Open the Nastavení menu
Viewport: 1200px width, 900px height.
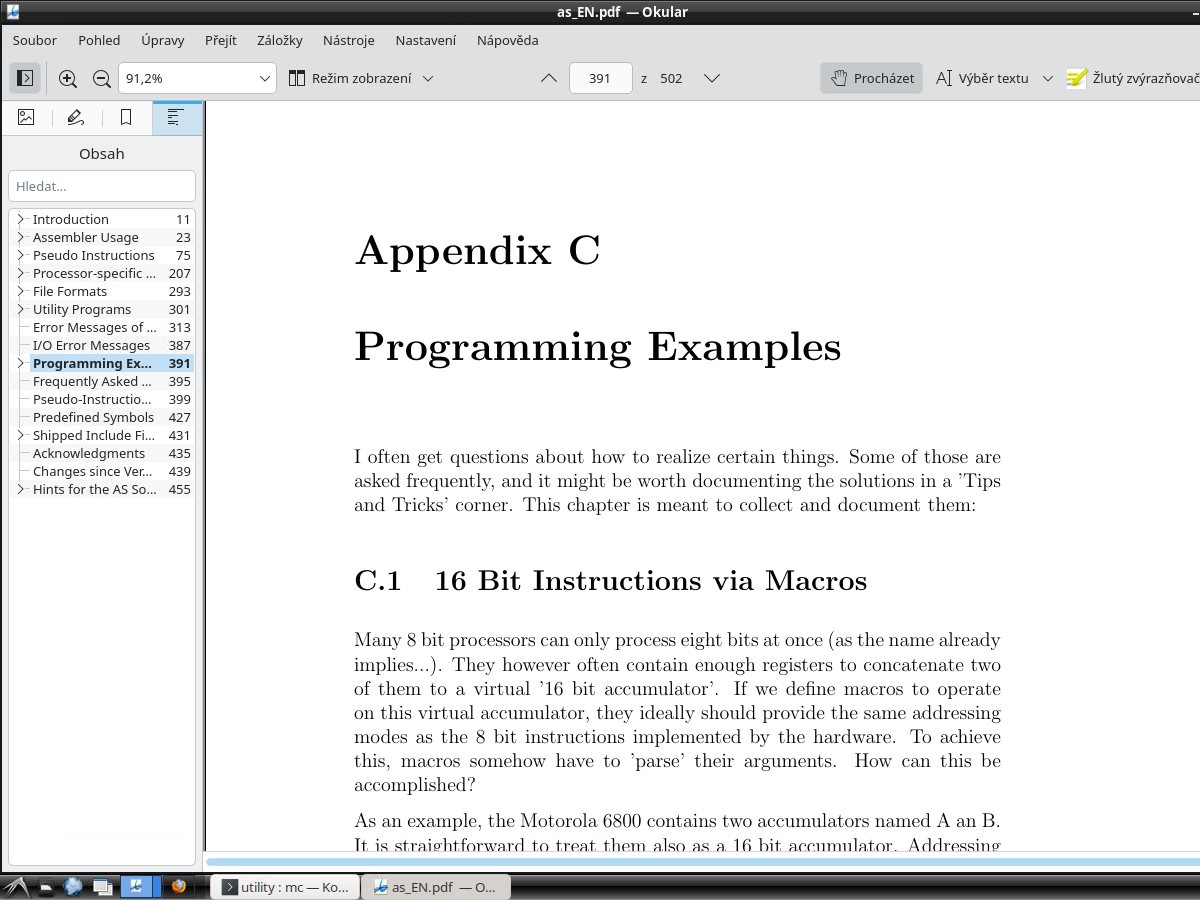(x=426, y=40)
